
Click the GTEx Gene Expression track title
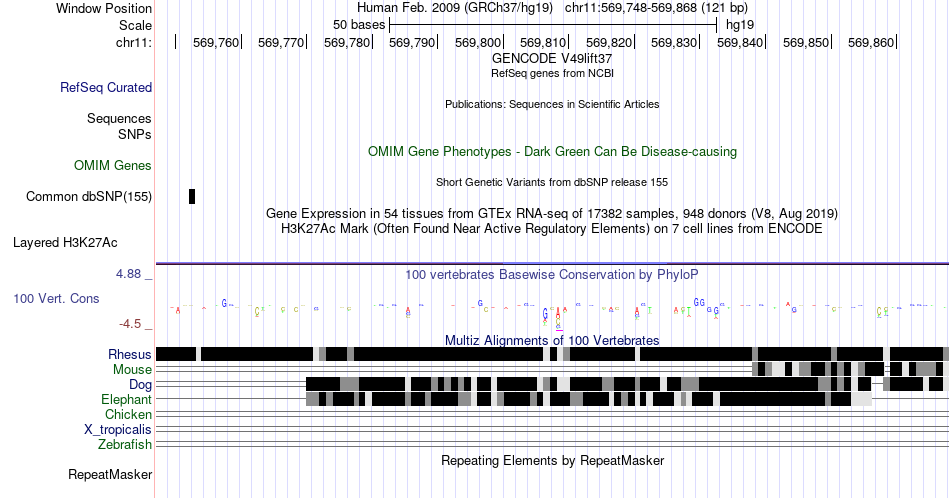(552, 213)
